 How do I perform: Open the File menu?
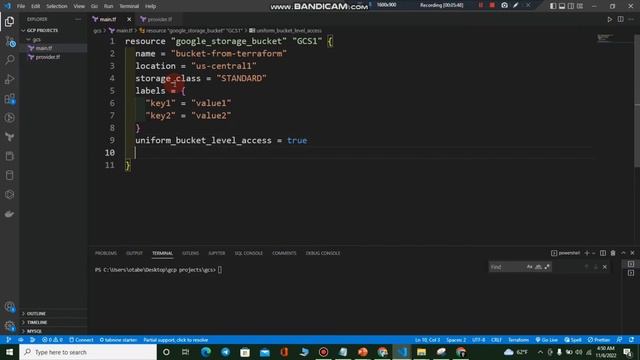click(21, 6)
